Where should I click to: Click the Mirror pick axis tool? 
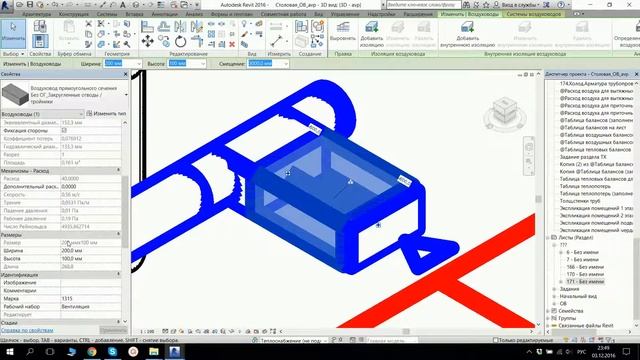point(180,27)
